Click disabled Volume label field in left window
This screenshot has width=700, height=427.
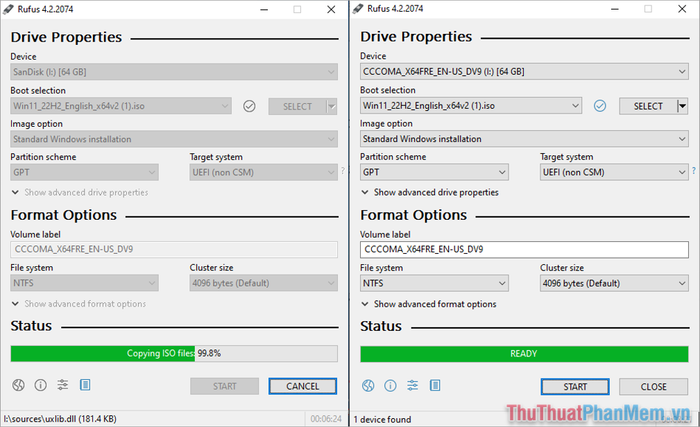coord(174,249)
